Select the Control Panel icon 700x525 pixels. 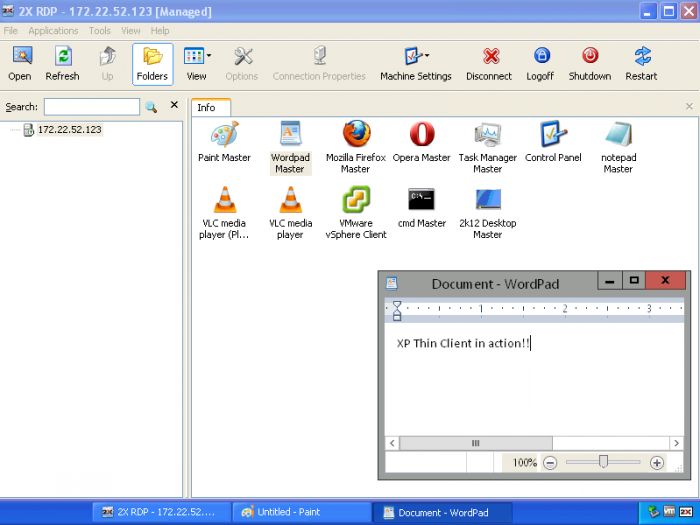tap(553, 142)
